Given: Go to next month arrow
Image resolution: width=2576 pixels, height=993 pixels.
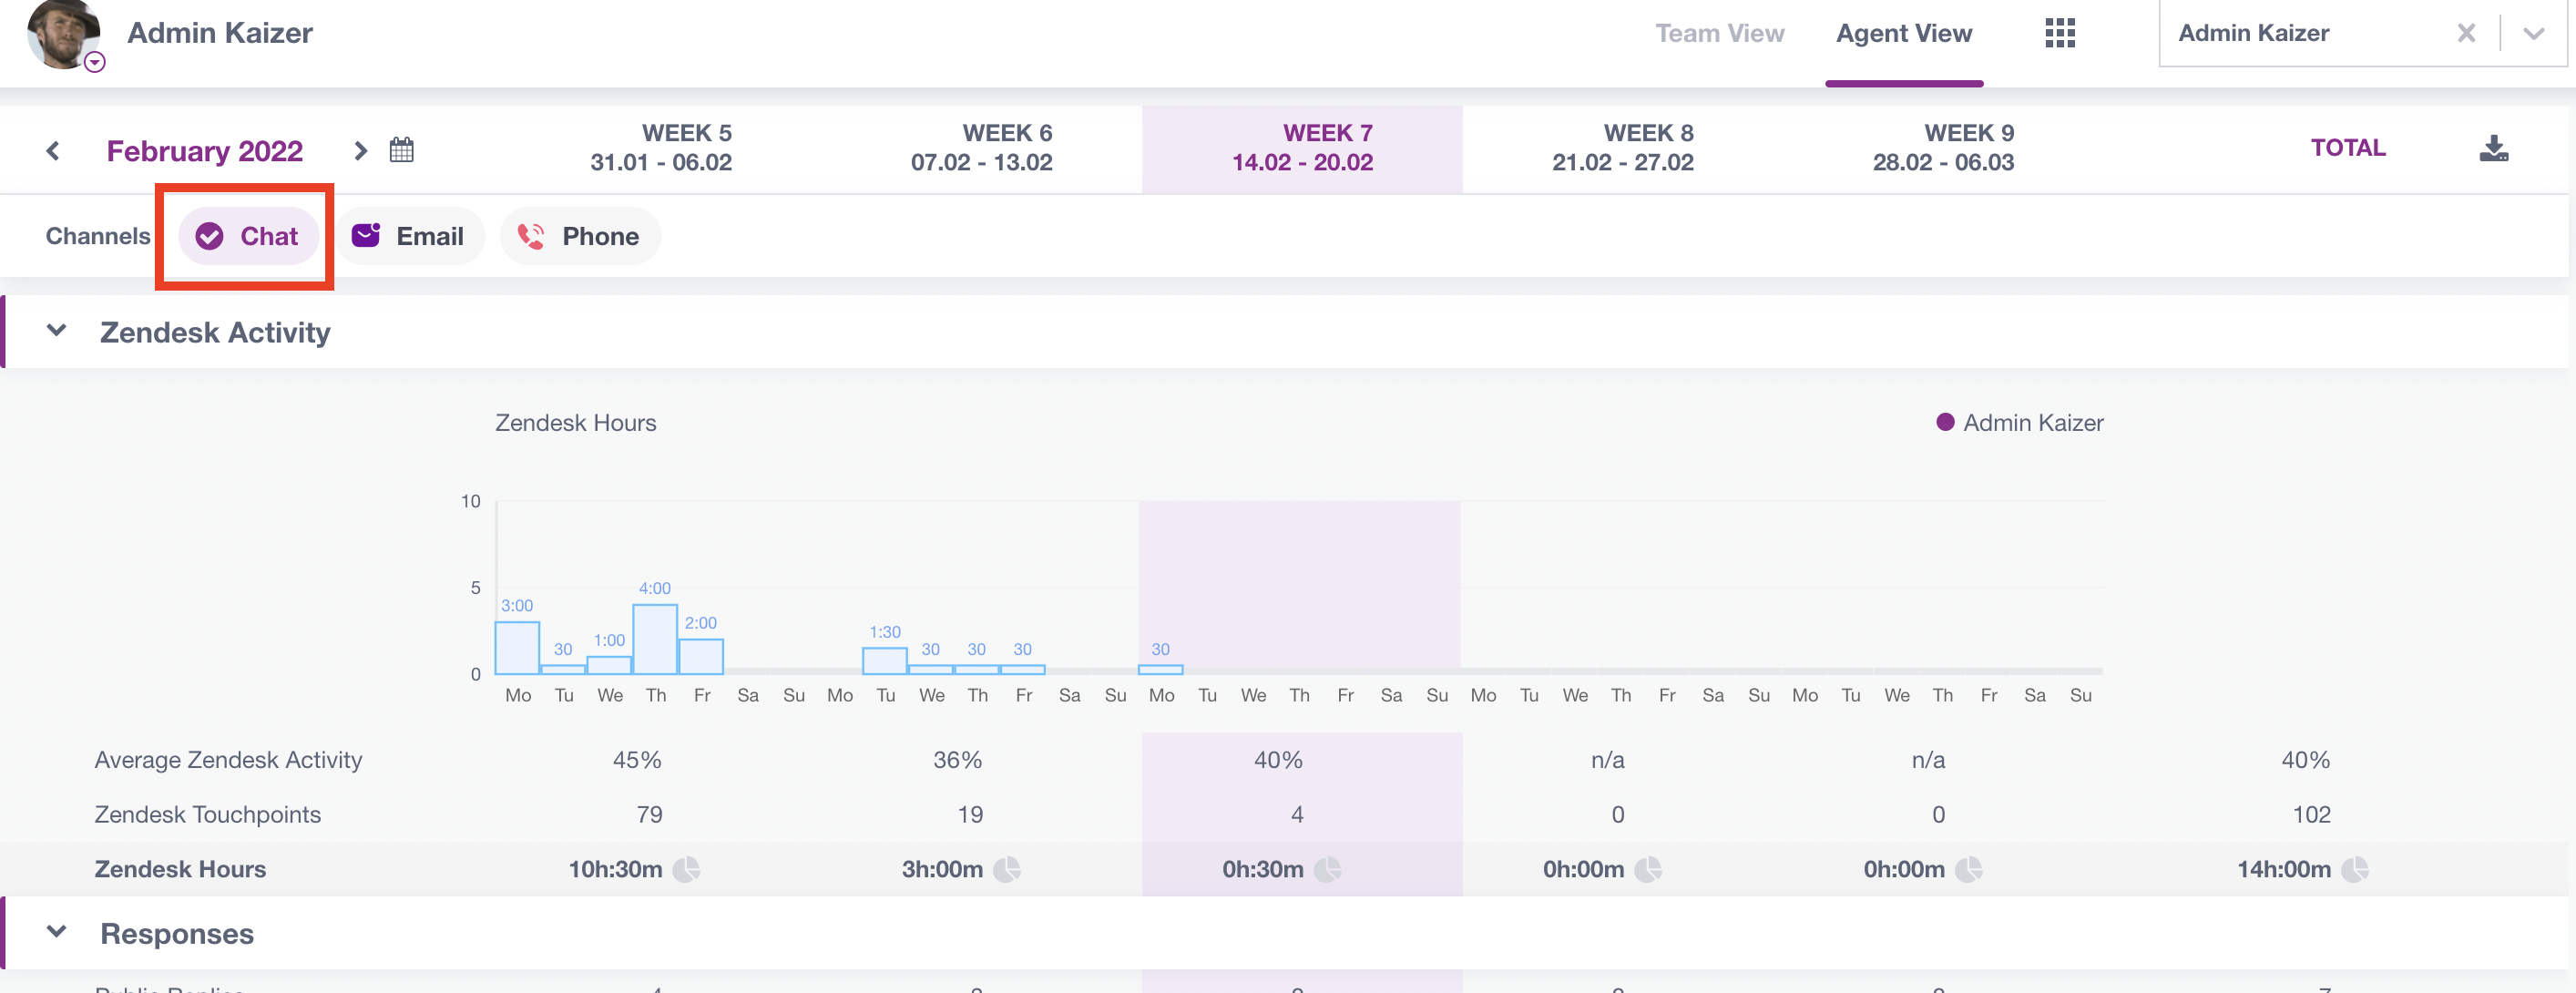Looking at the screenshot, I should (360, 150).
